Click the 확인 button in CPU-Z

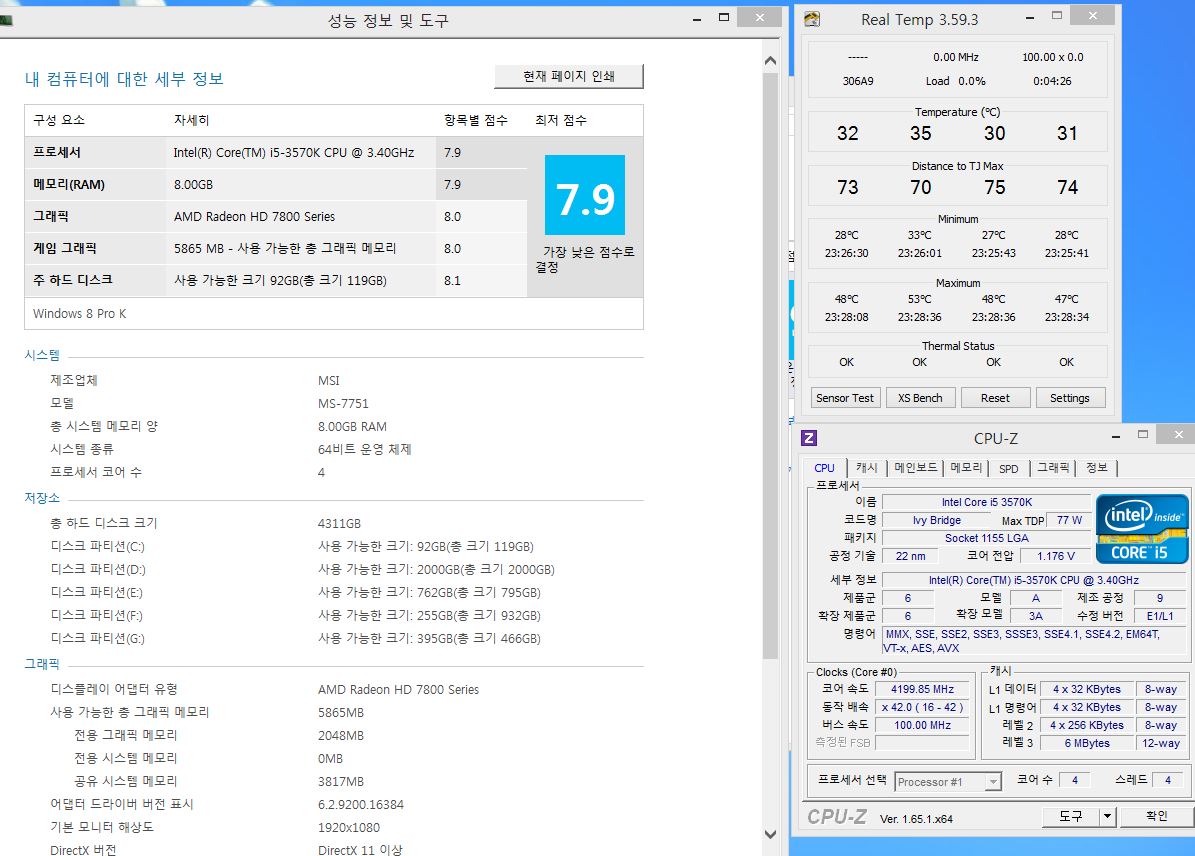click(1157, 816)
